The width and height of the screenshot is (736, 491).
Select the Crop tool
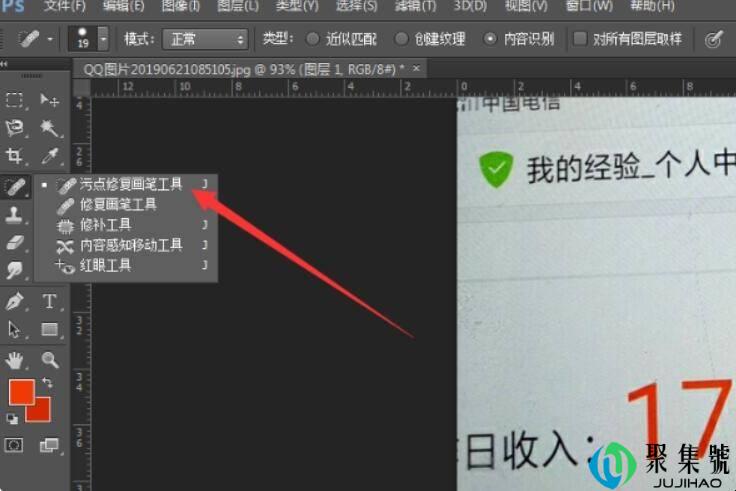[x=15, y=156]
